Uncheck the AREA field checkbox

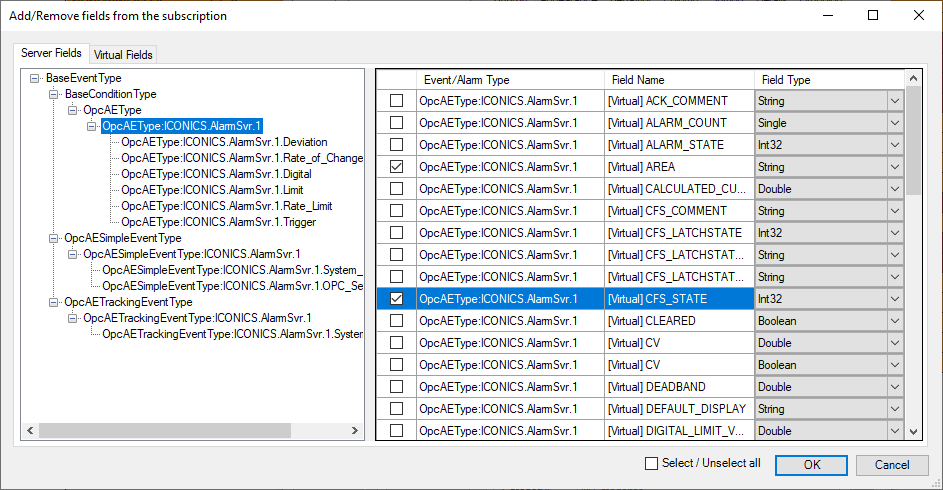(x=397, y=167)
